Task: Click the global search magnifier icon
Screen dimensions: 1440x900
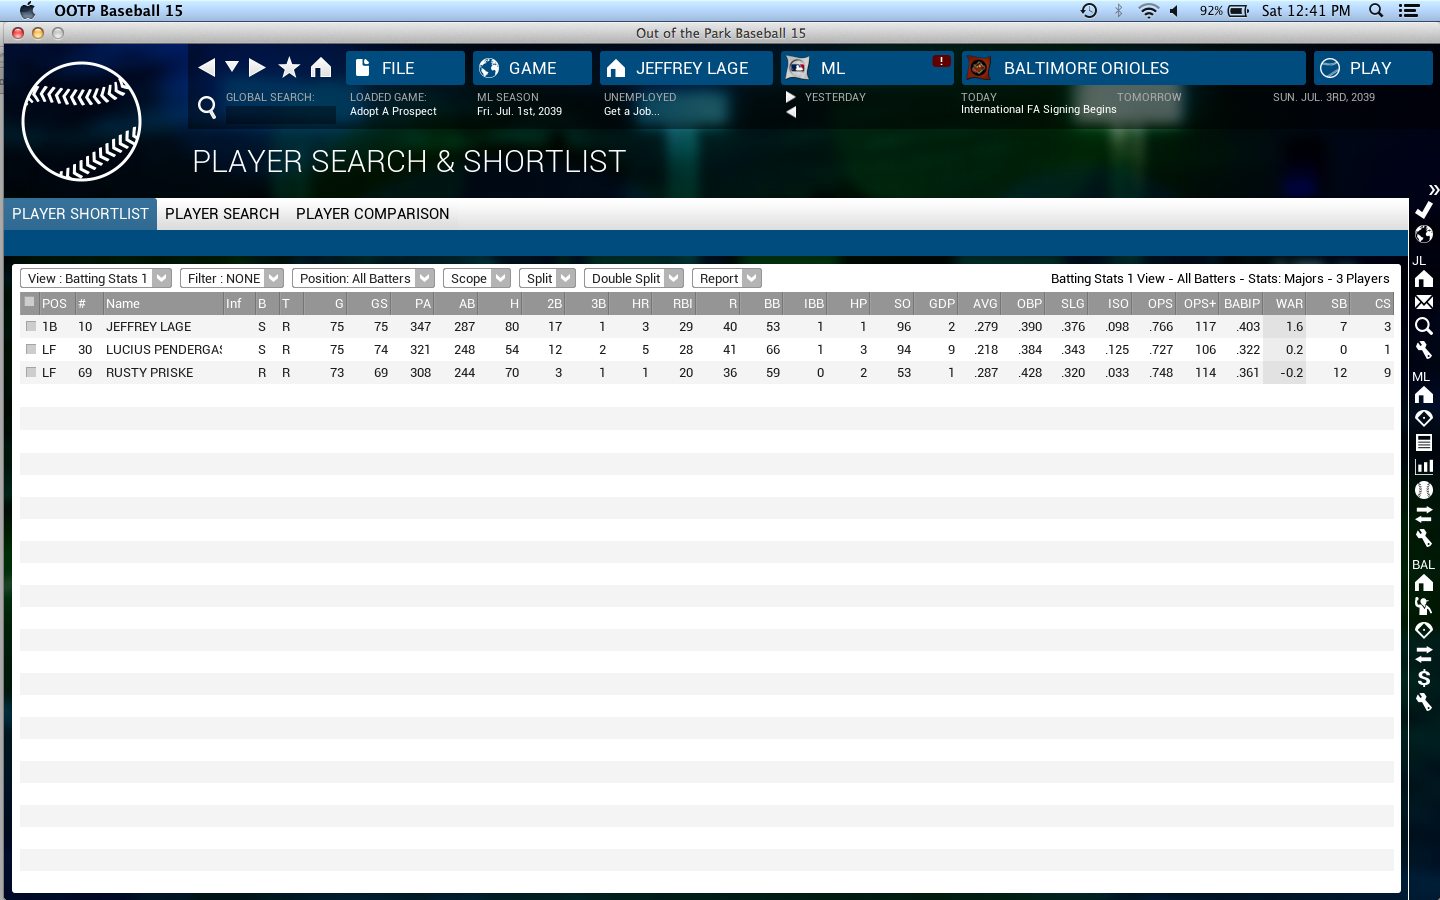Action: 207,107
